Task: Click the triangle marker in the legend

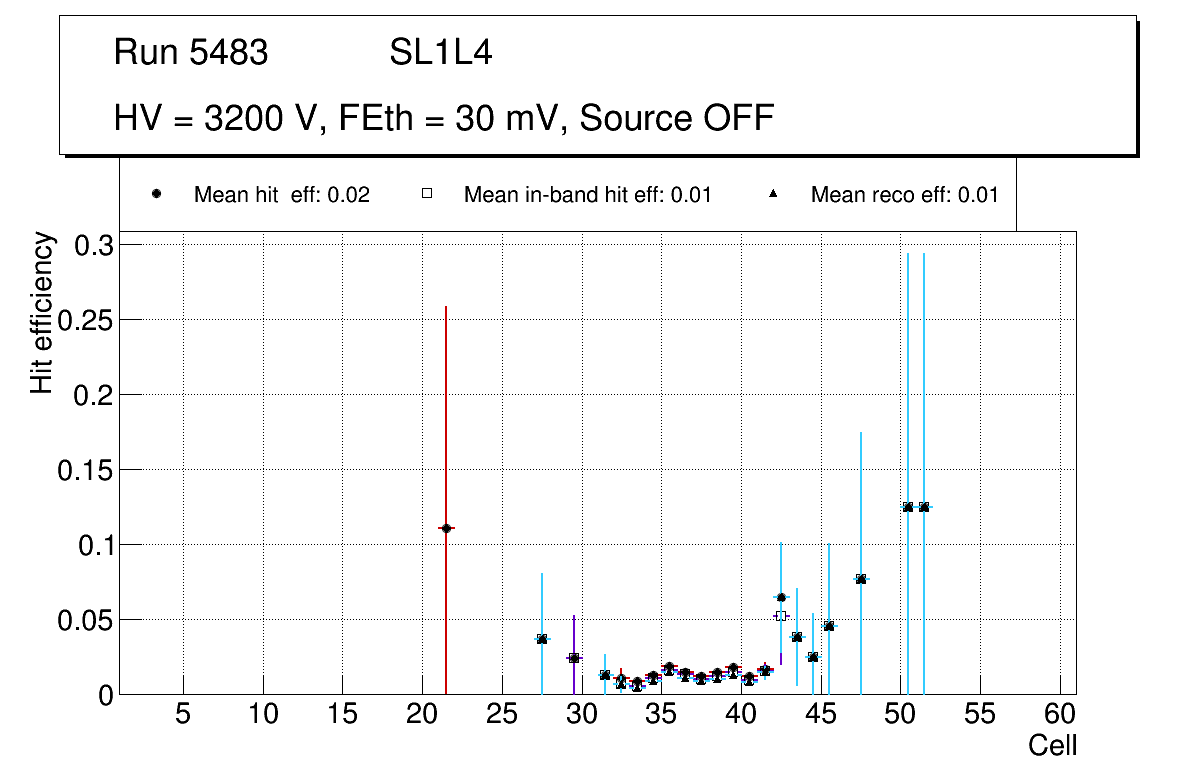Action: [x=774, y=194]
